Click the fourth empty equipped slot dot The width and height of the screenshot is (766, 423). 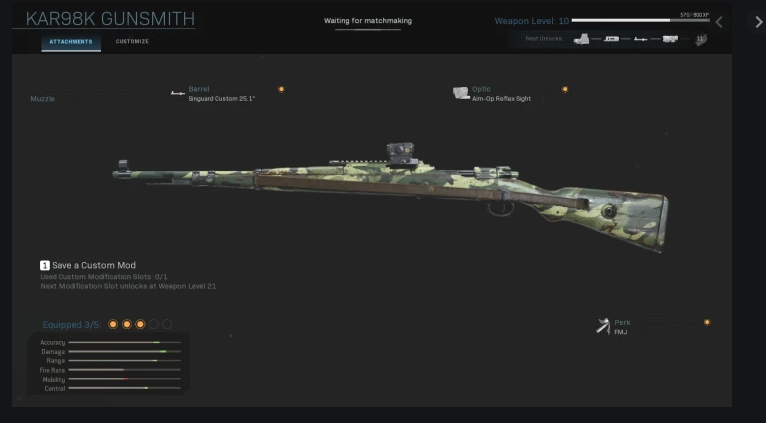click(154, 324)
